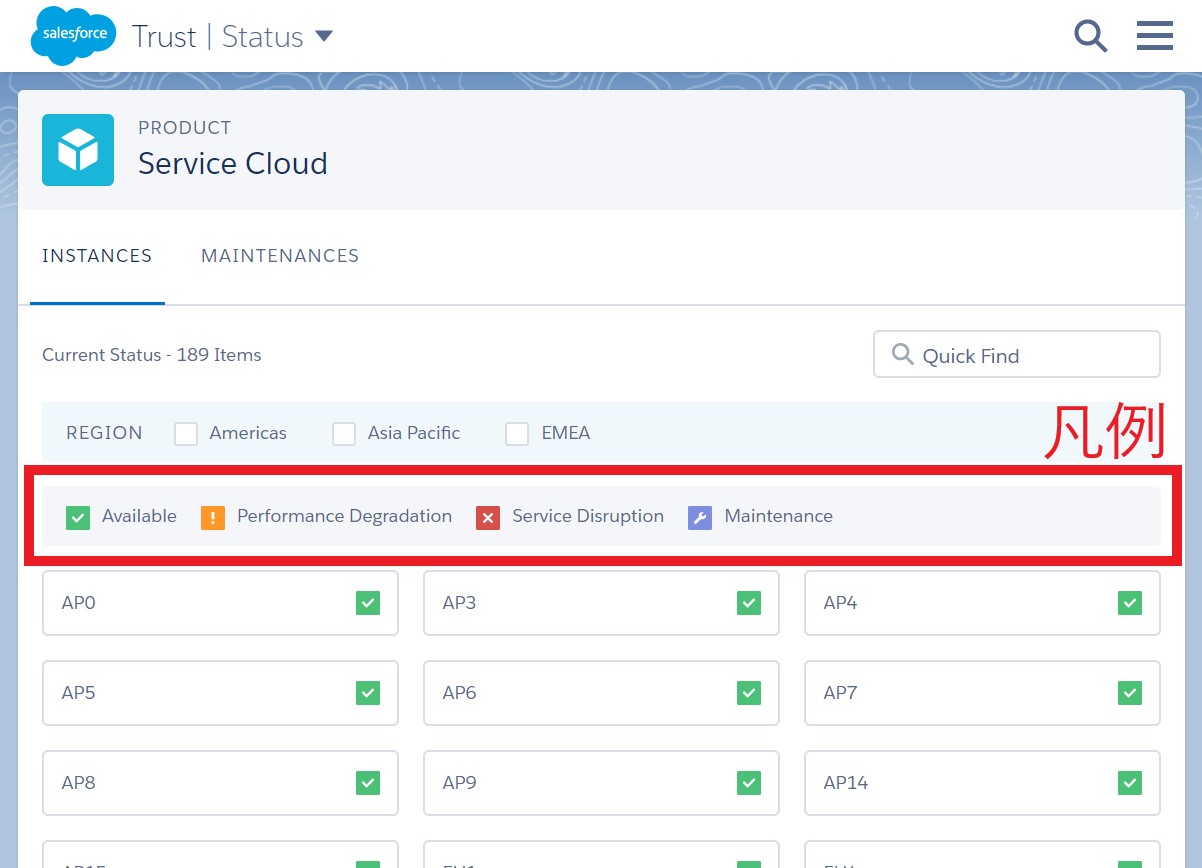The image size is (1202, 868).
Task: Toggle the EMEA region checkbox
Action: (517, 434)
